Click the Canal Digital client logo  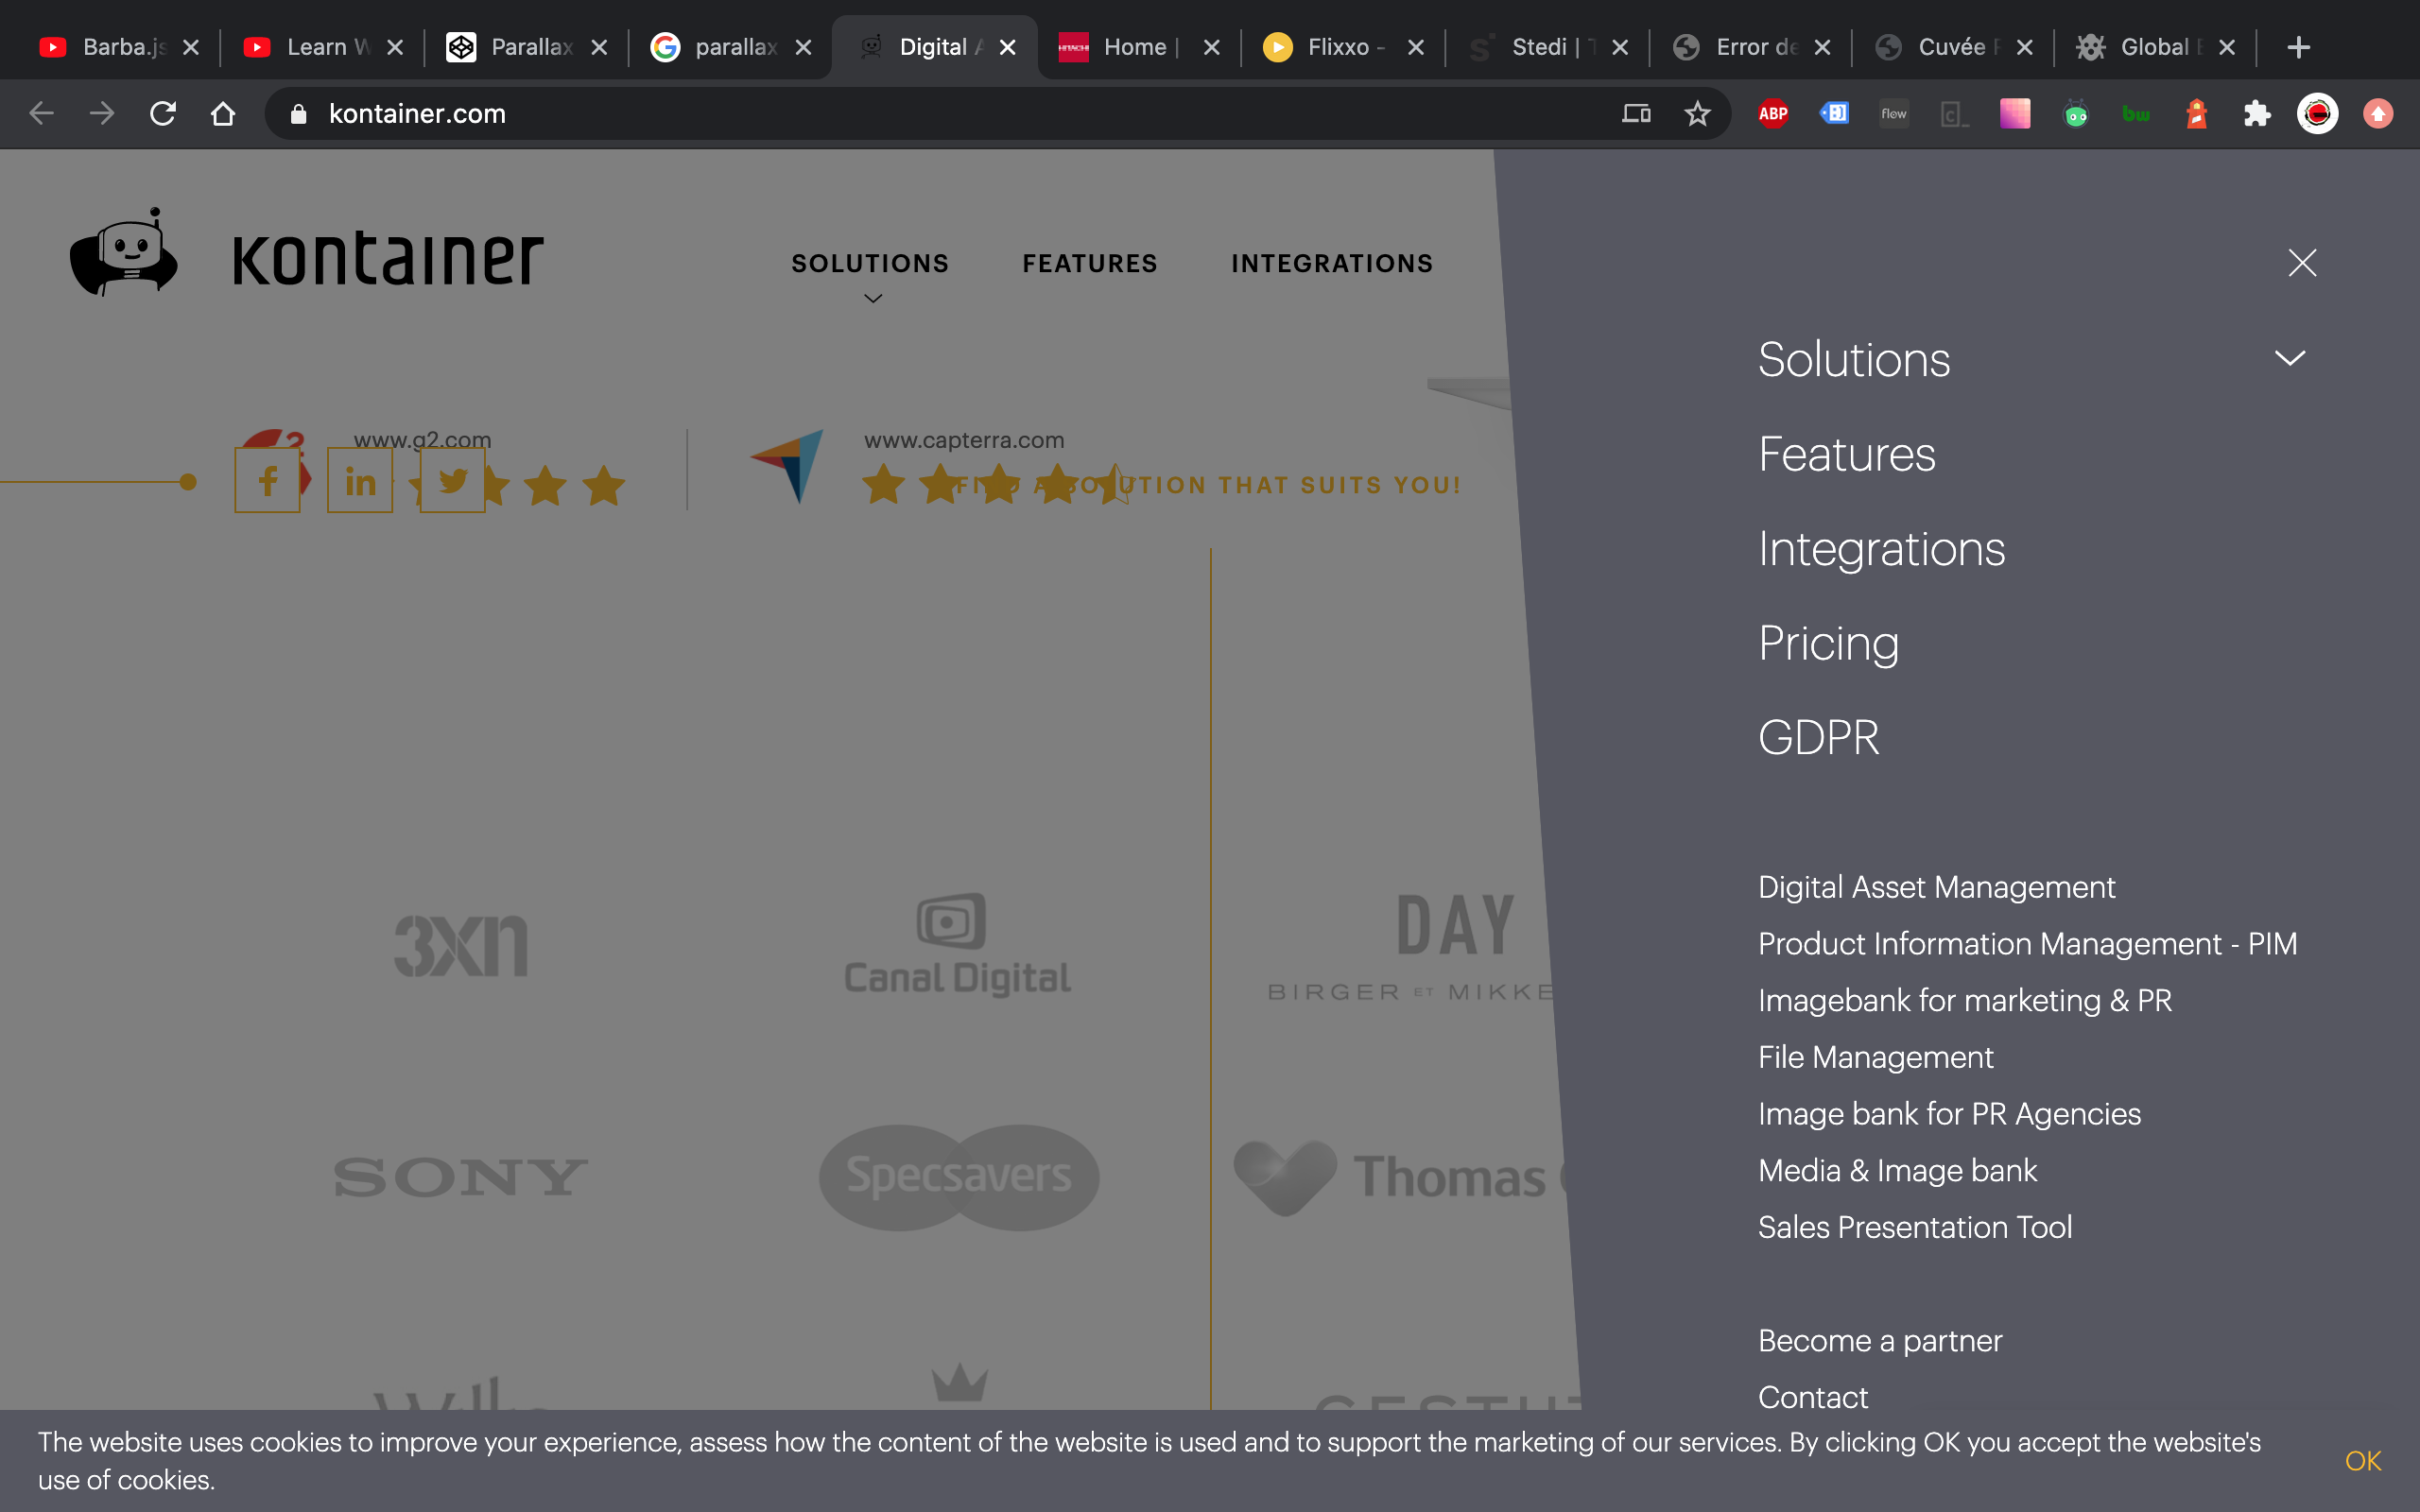(x=957, y=944)
